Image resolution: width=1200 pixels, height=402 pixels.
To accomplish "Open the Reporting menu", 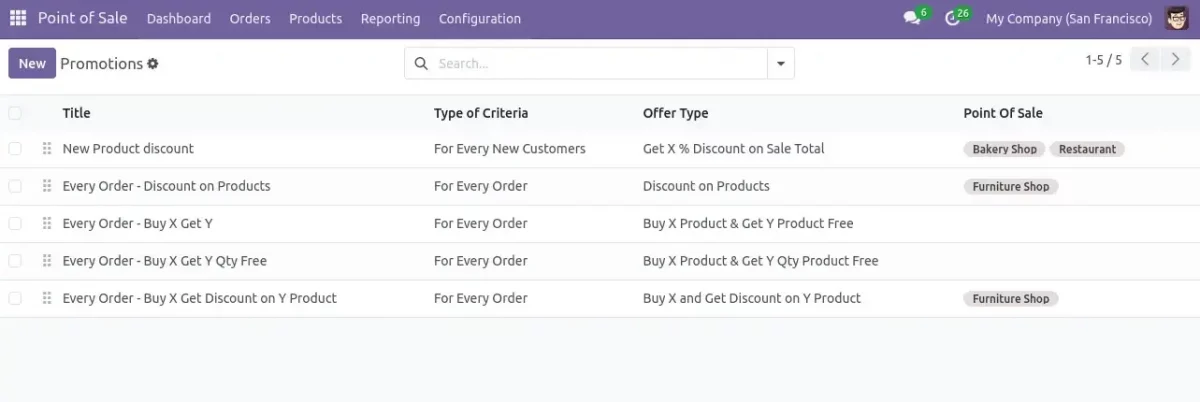I will (x=390, y=19).
